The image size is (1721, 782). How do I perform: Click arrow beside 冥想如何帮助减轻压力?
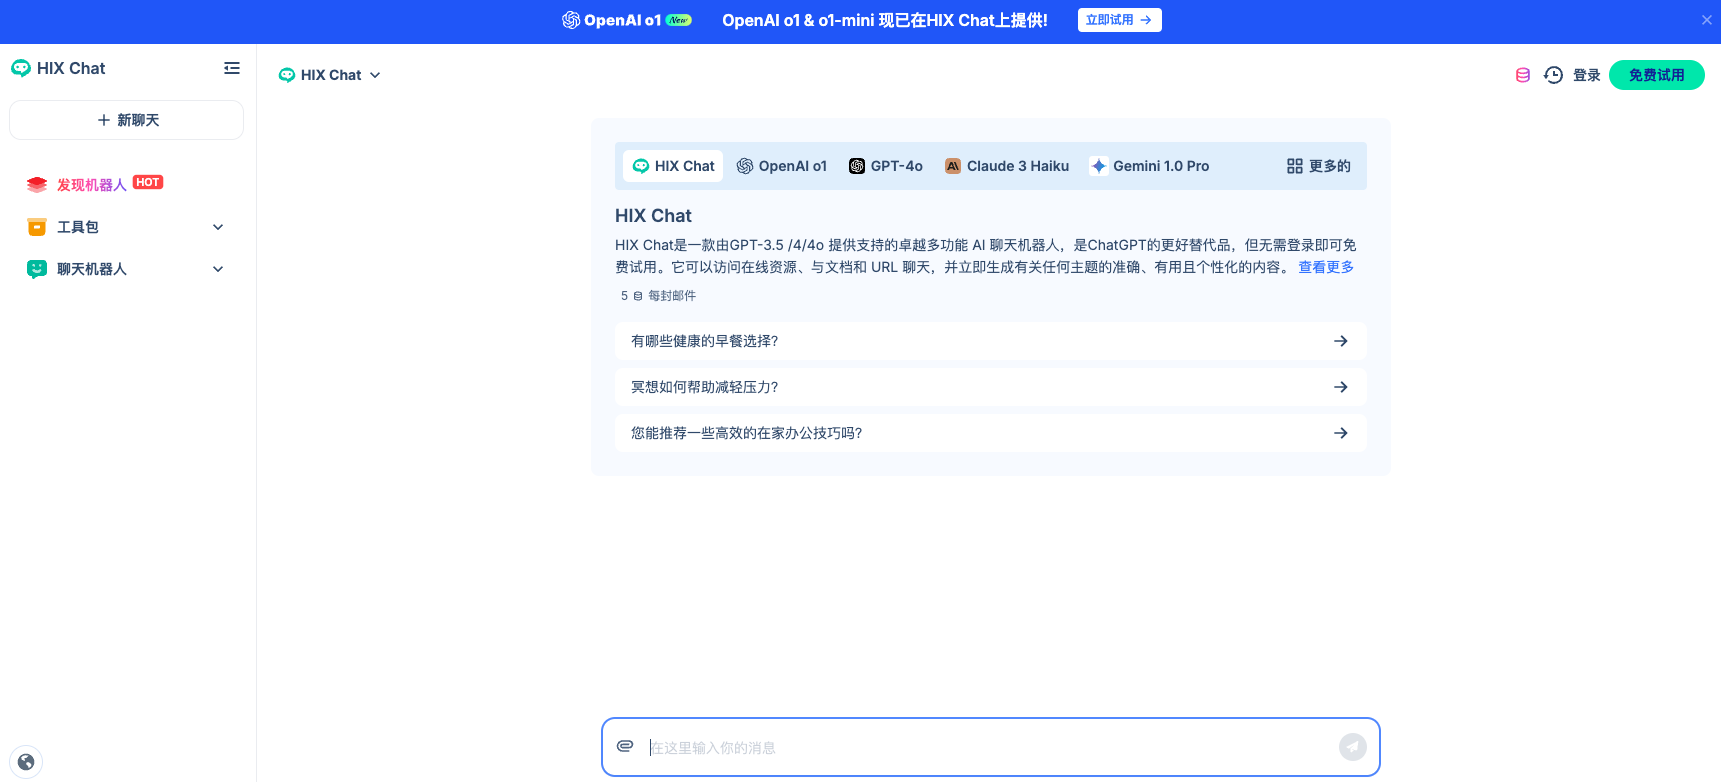pyautogui.click(x=1341, y=387)
